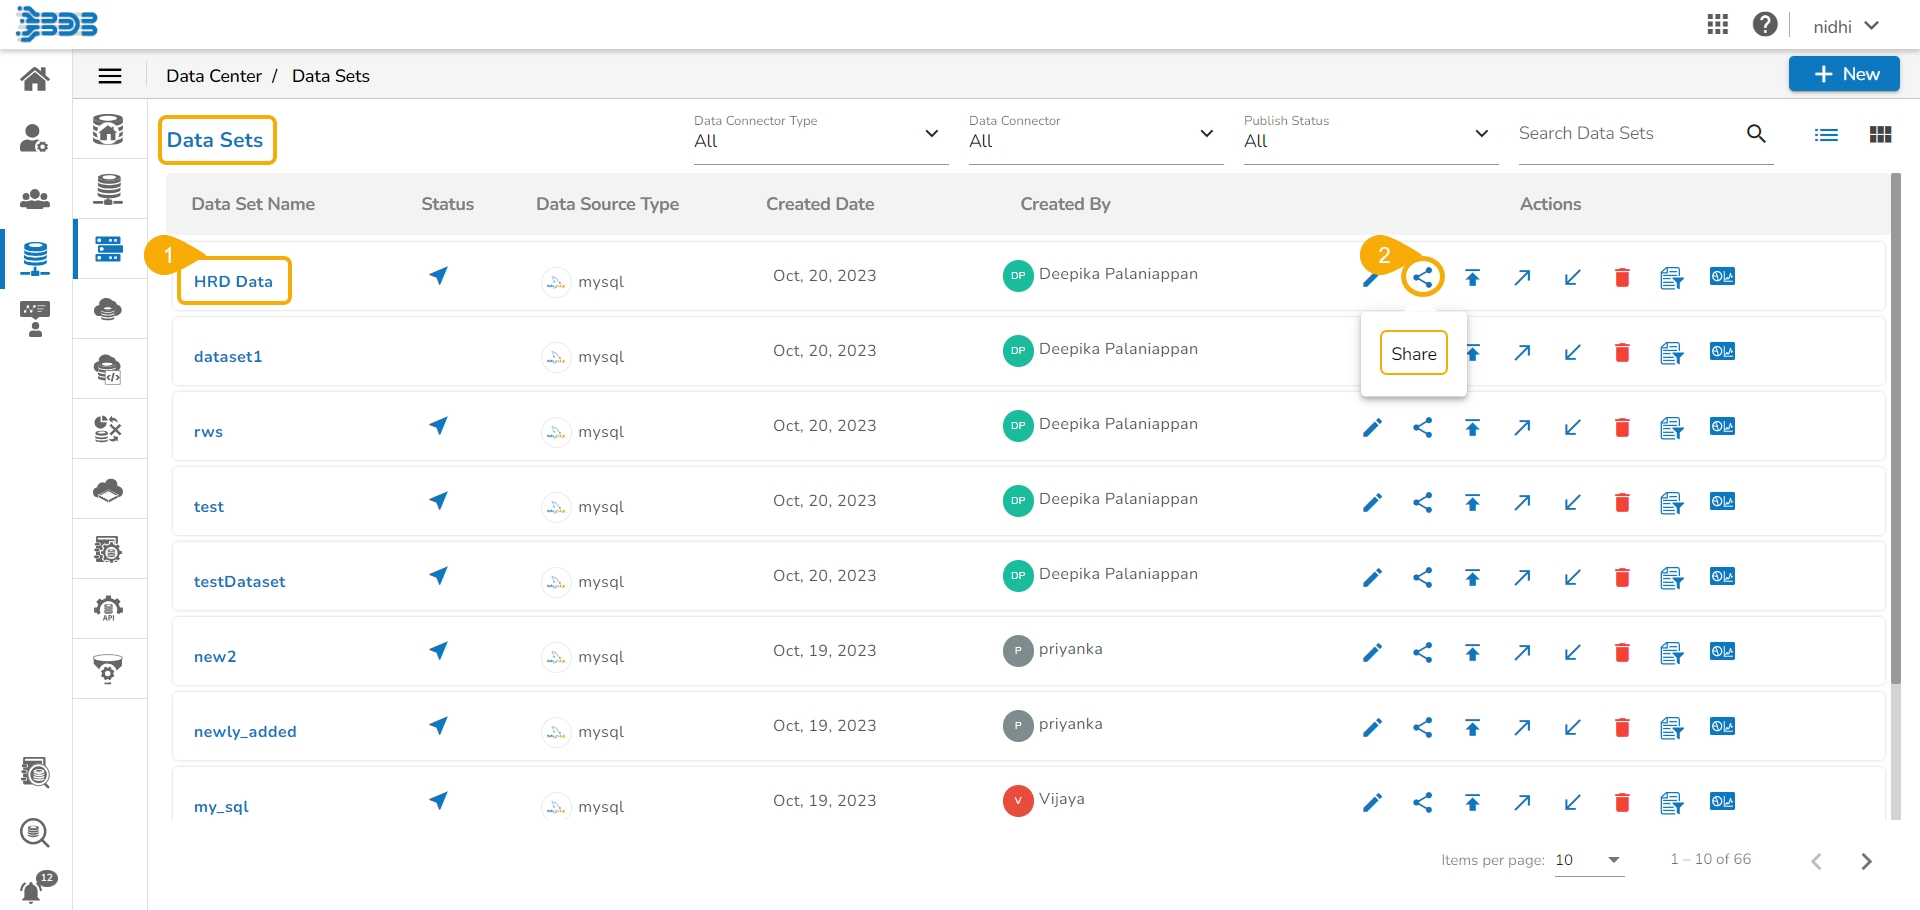1920x910 pixels.
Task: Open the home icon in left sidebar
Action: pos(35,79)
